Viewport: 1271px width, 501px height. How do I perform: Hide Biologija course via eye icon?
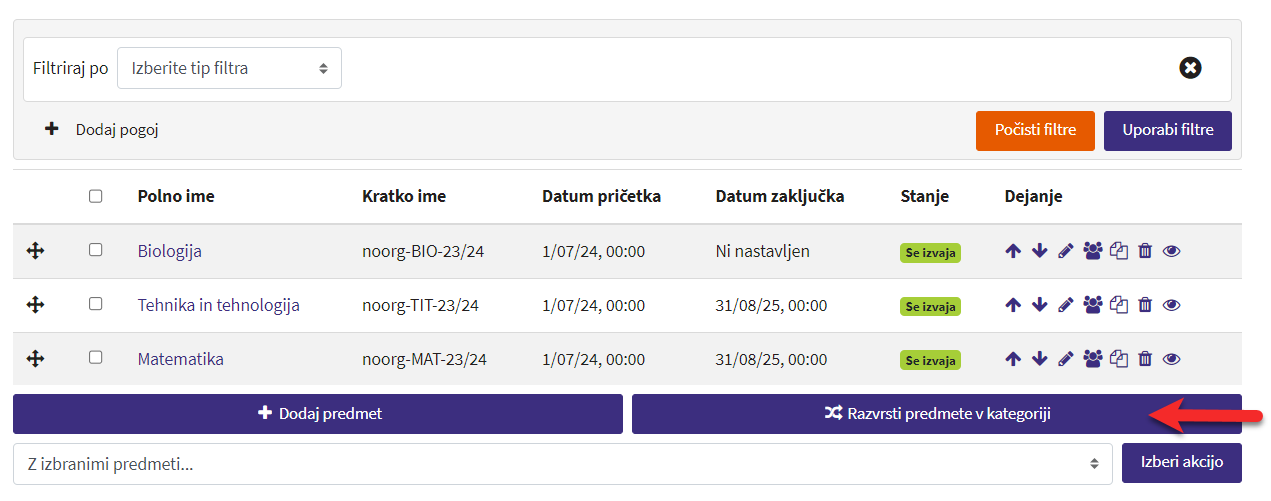[1172, 252]
